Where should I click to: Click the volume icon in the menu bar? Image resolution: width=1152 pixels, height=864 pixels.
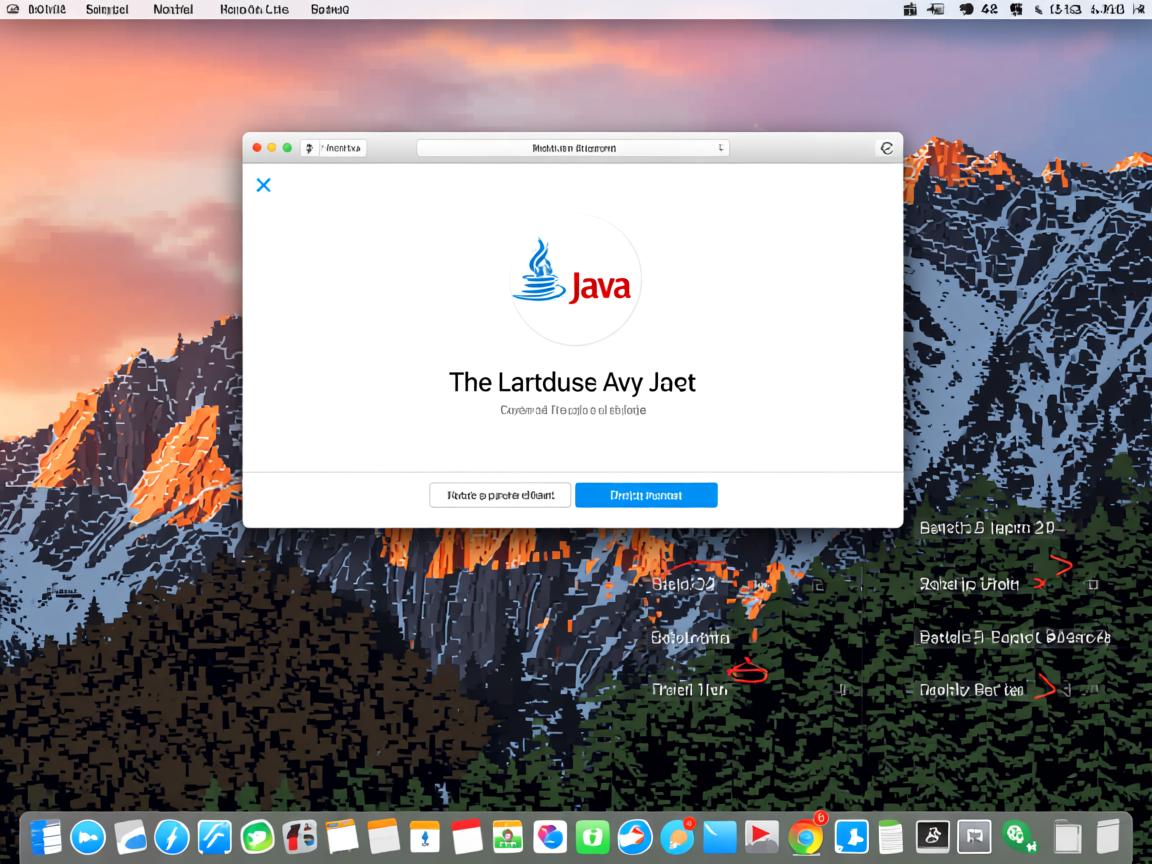tap(1037, 9)
